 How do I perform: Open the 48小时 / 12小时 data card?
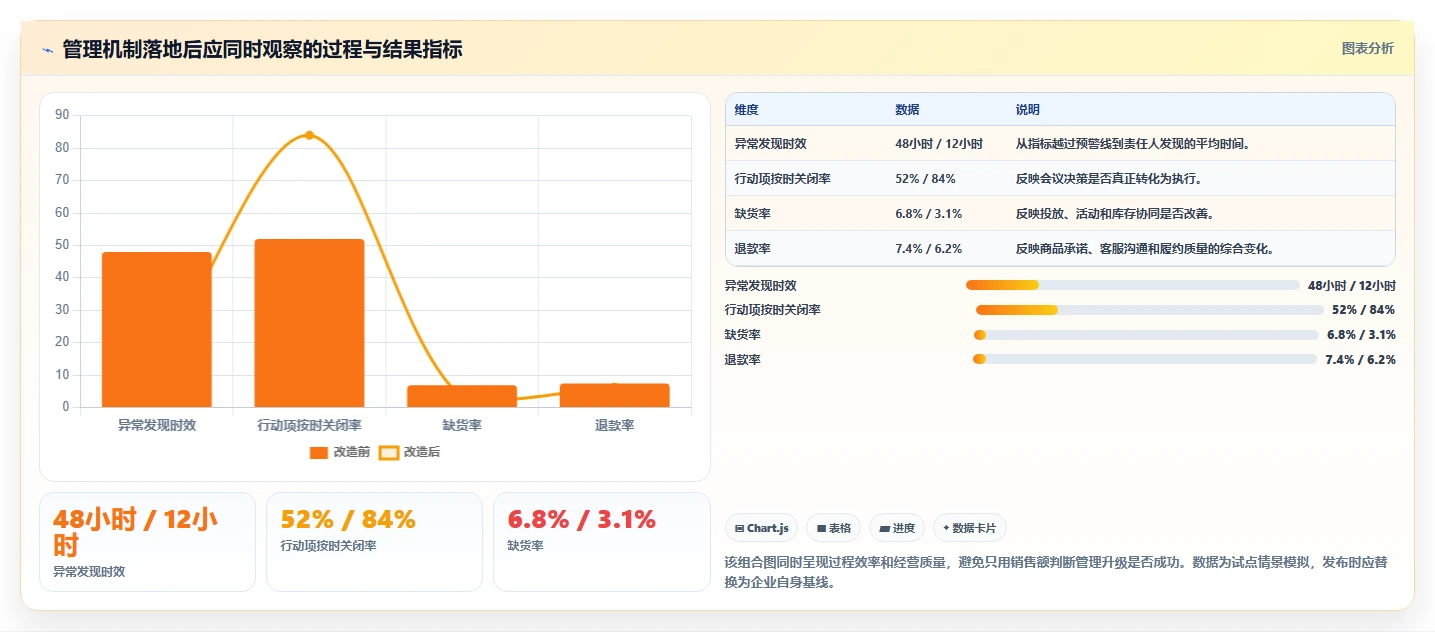[147, 541]
